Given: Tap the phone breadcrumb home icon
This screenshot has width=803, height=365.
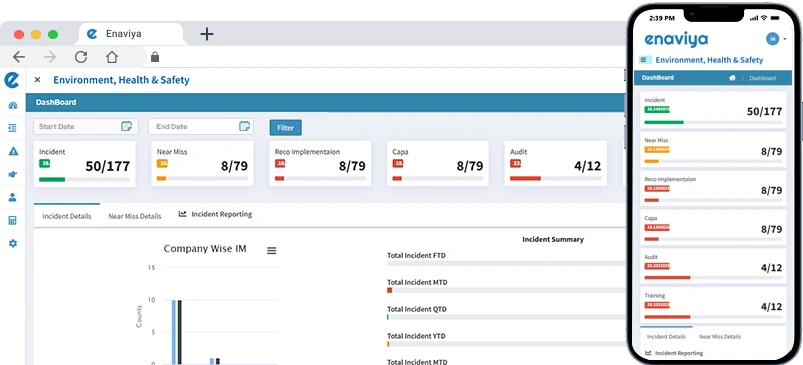Looking at the screenshot, I should [x=732, y=78].
